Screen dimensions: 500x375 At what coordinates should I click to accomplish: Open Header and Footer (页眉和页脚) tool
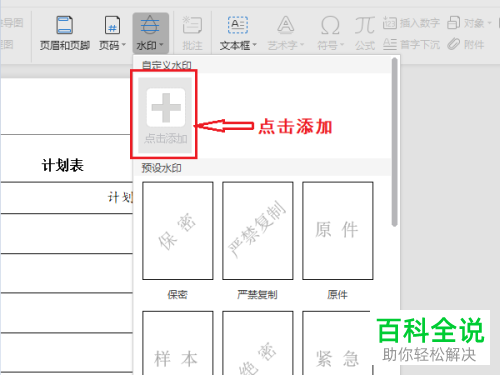[65, 33]
